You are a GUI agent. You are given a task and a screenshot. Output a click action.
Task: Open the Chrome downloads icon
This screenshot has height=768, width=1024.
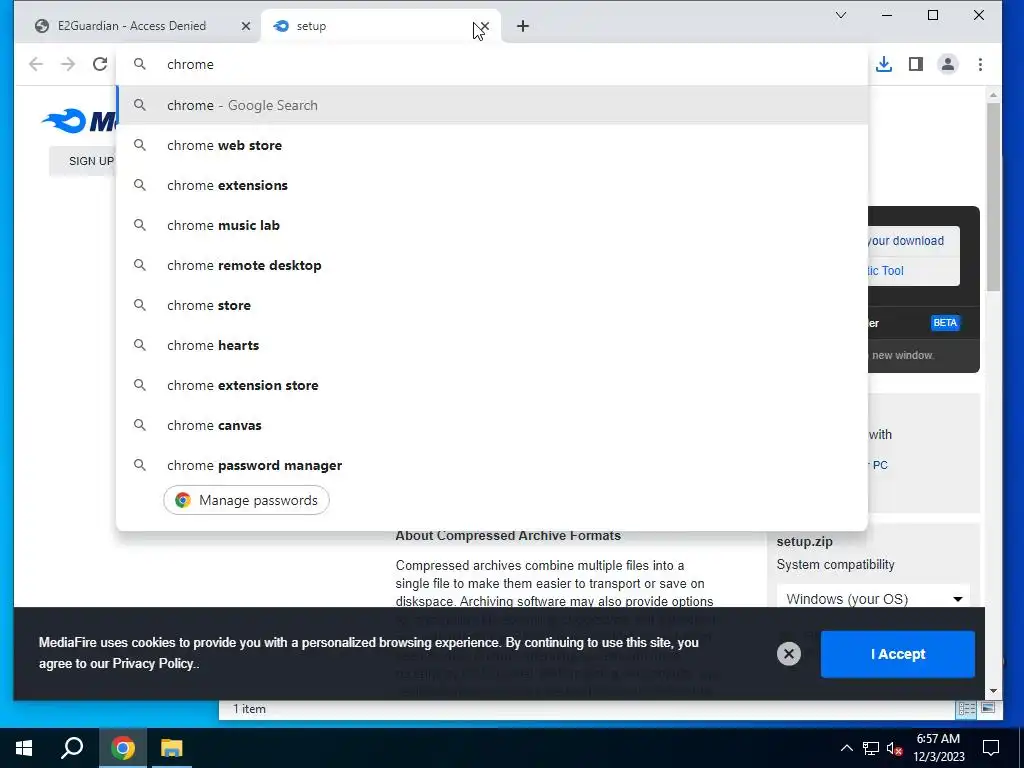tap(884, 64)
